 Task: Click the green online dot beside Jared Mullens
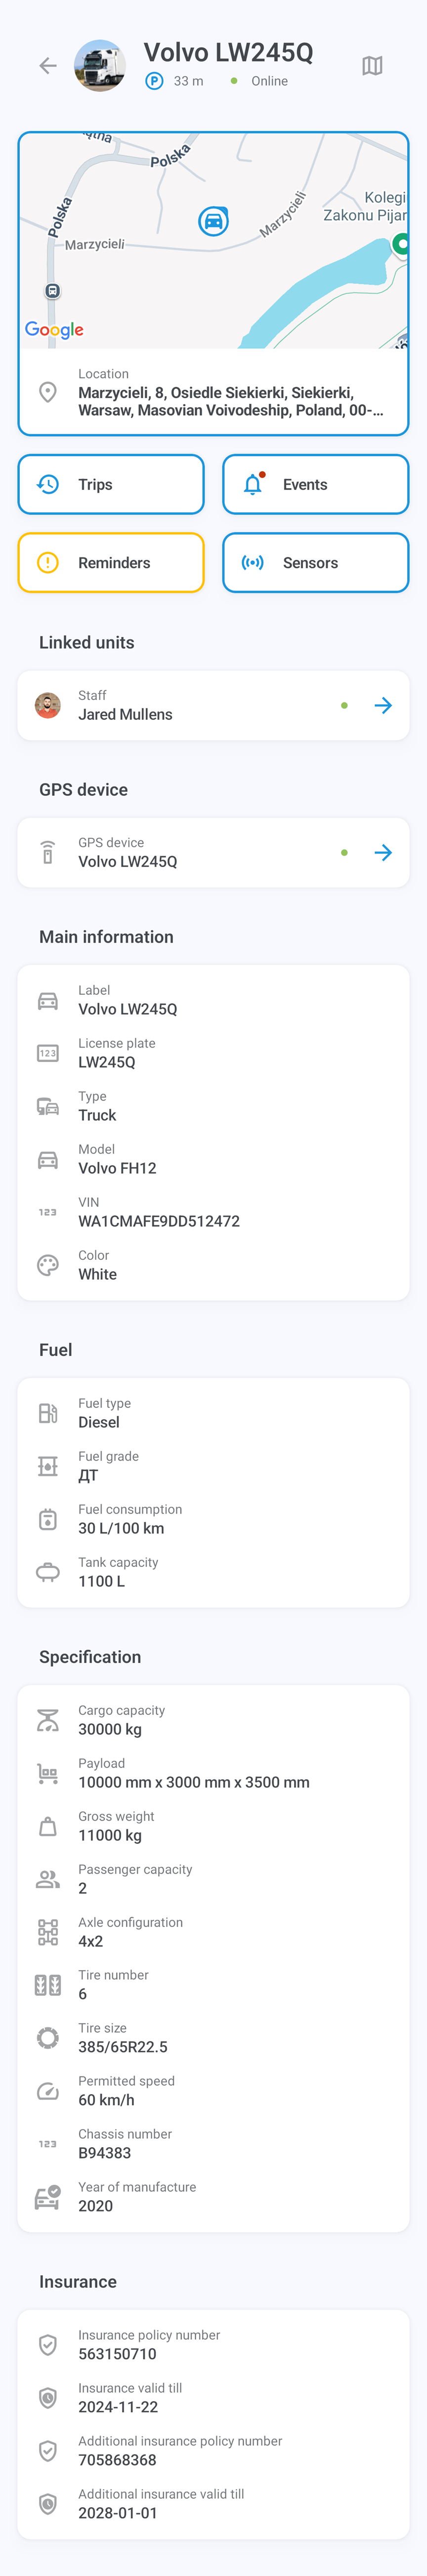pos(344,705)
